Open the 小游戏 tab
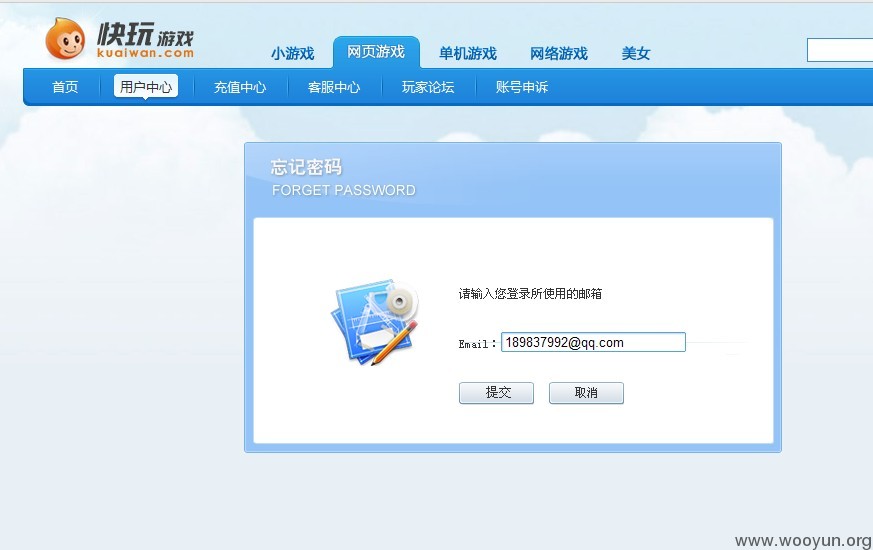This screenshot has width=873, height=550. pos(293,53)
